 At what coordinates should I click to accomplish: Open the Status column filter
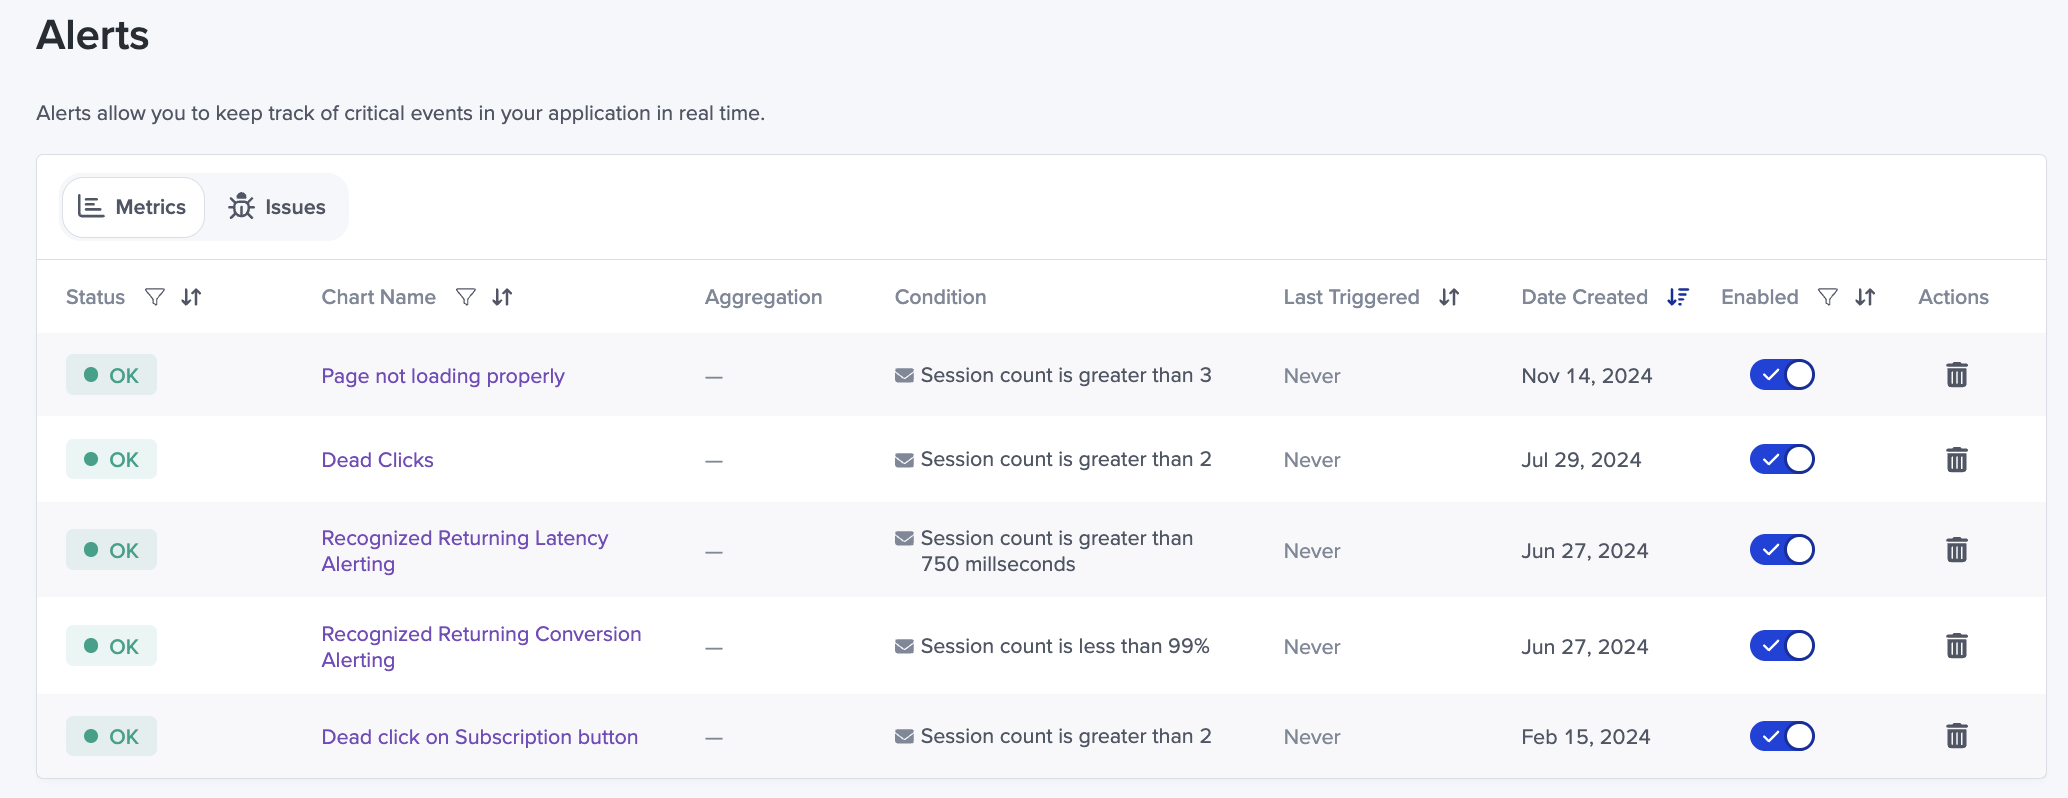155,297
